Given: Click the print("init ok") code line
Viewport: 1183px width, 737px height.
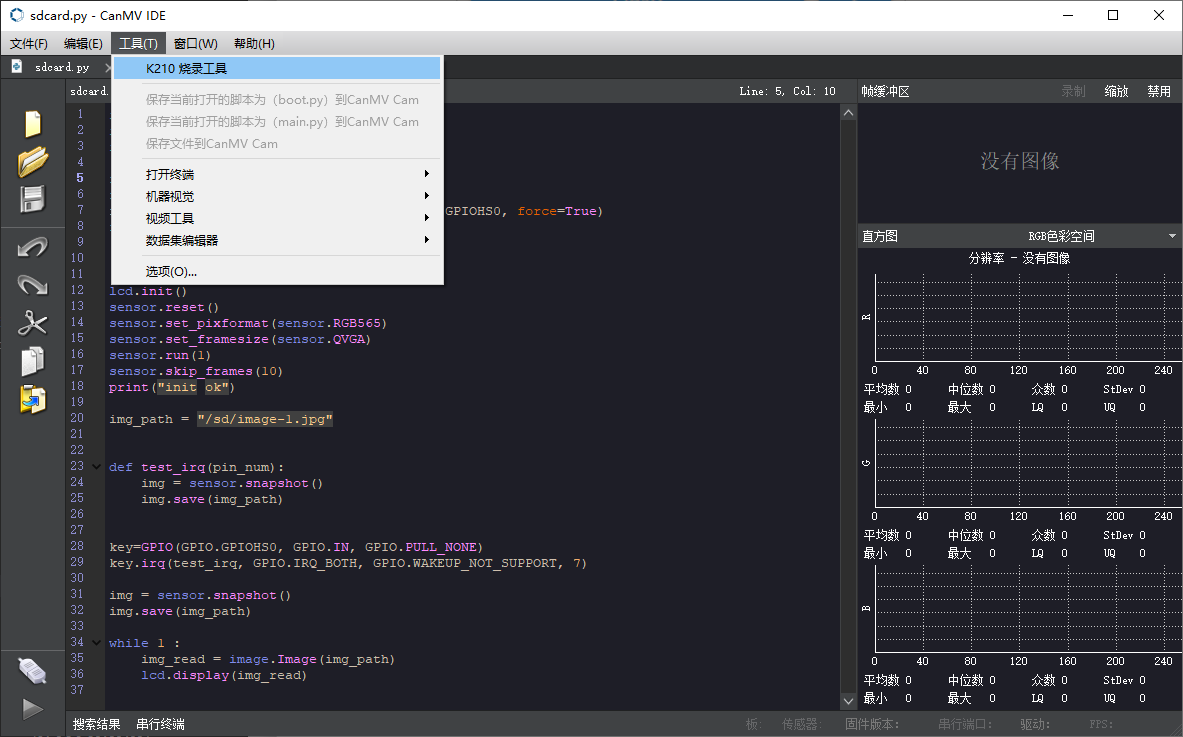Looking at the screenshot, I should coord(172,387).
